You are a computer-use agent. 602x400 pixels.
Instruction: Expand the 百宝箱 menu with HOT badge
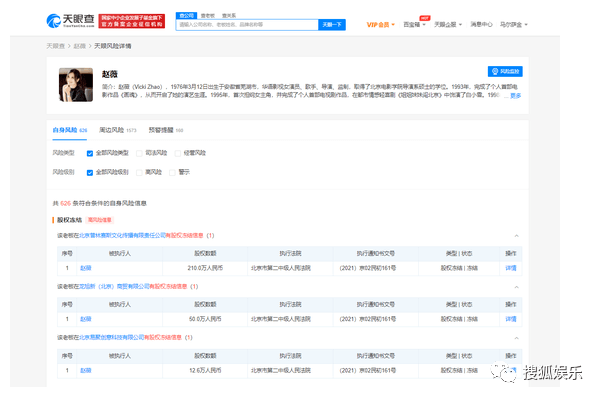coord(414,25)
